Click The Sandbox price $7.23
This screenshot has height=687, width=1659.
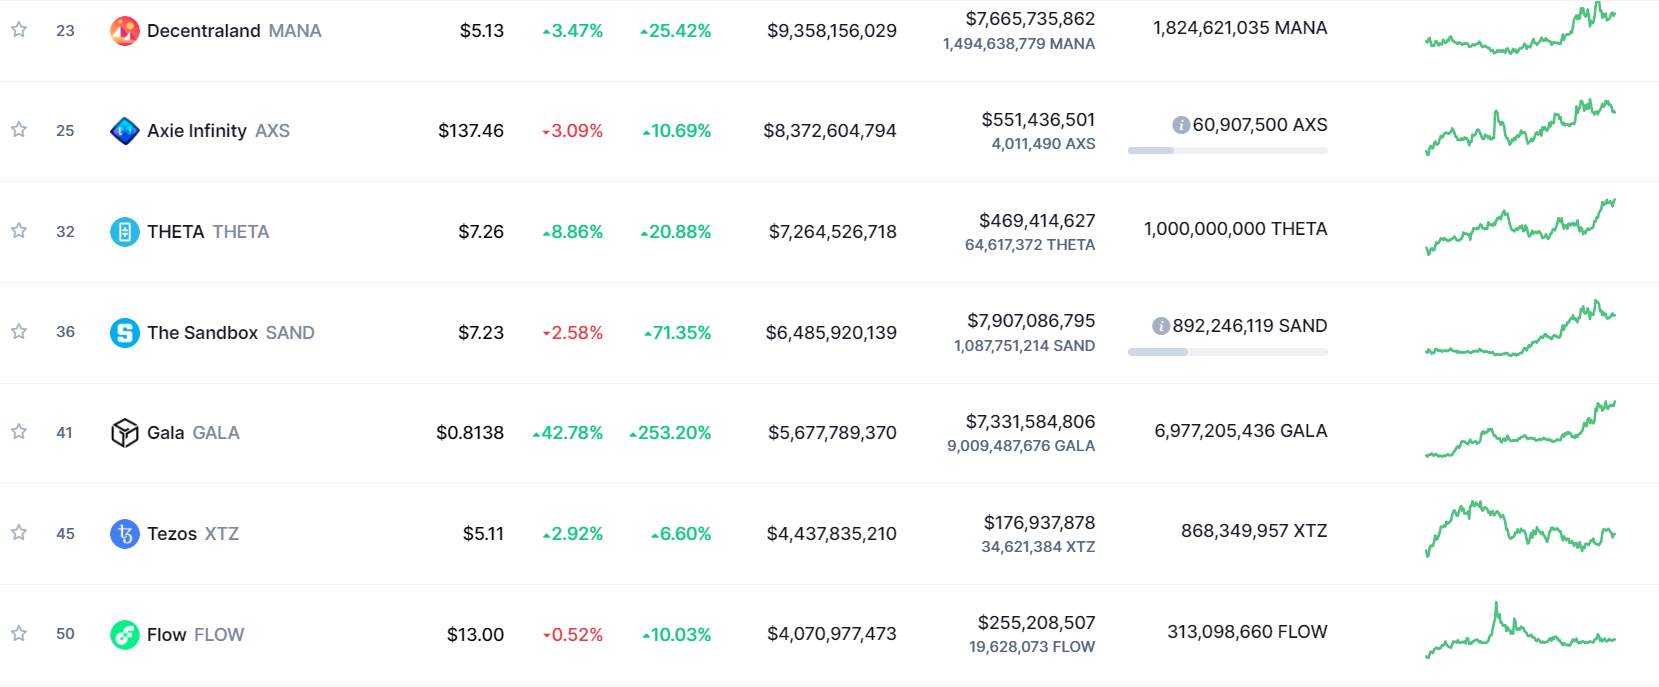(481, 333)
